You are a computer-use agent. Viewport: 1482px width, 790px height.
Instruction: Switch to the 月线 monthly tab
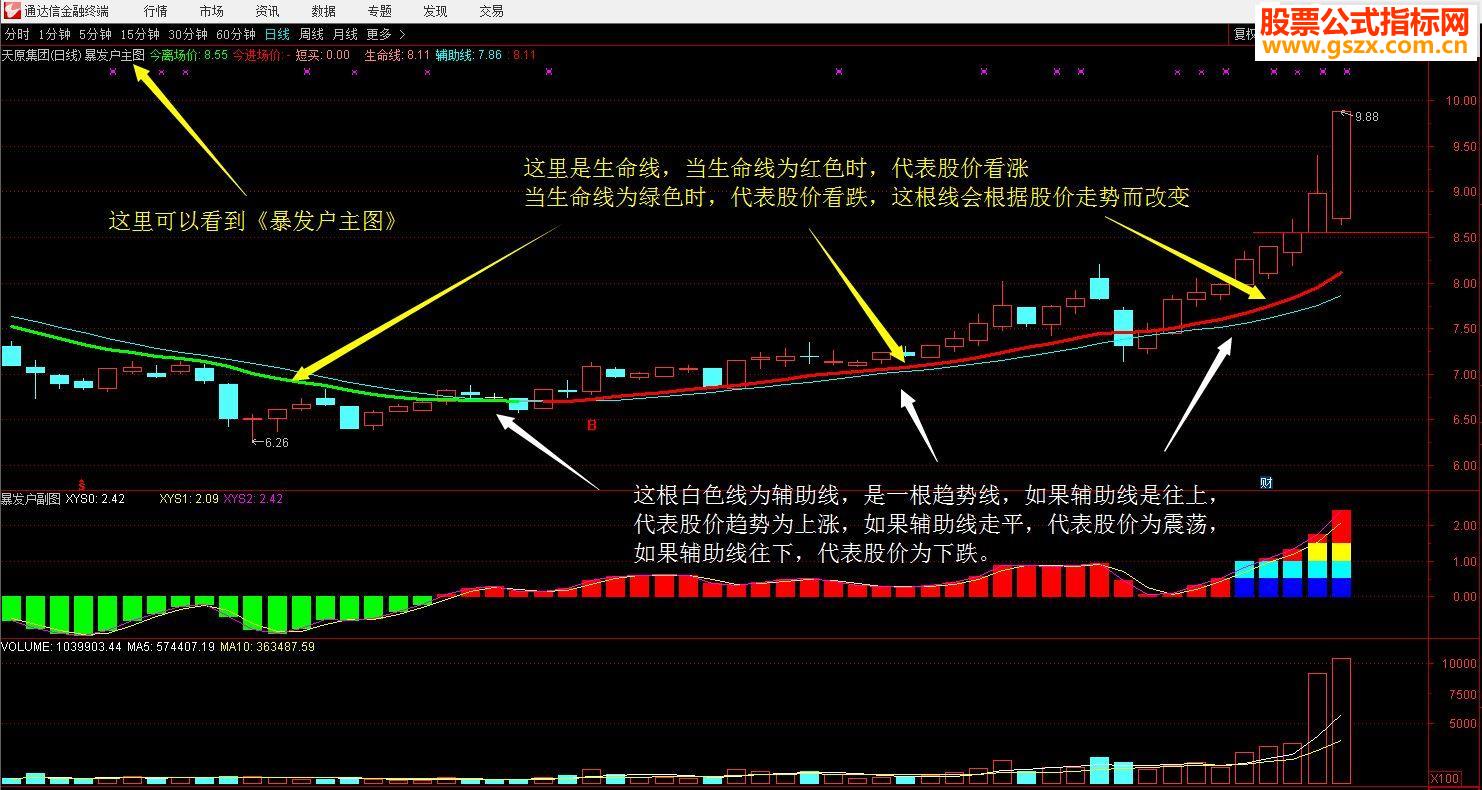pyautogui.click(x=345, y=34)
